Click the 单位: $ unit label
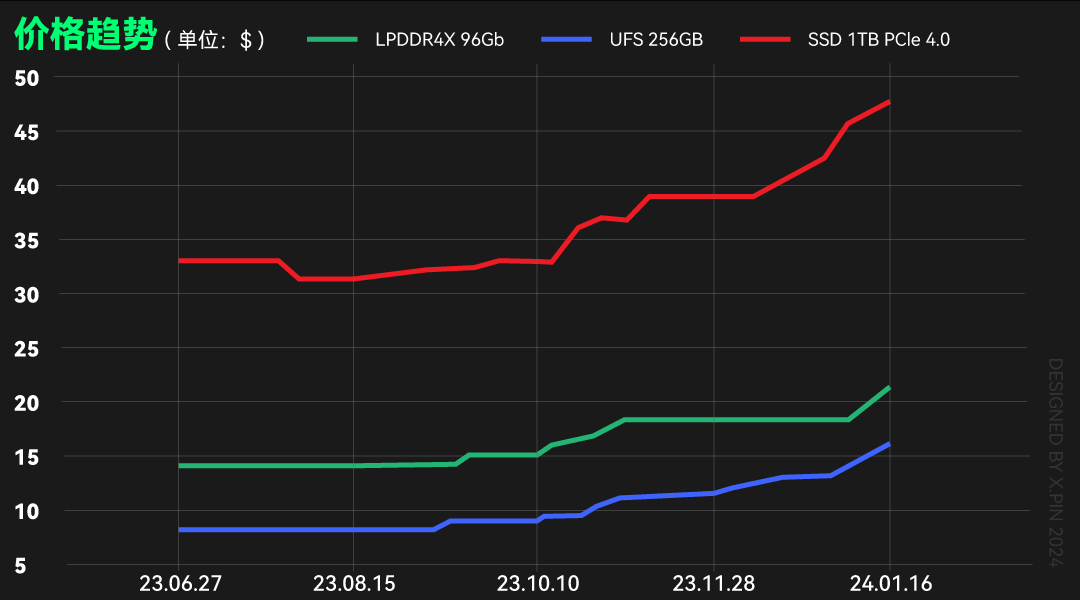Image resolution: width=1080 pixels, height=600 pixels. click(x=214, y=40)
